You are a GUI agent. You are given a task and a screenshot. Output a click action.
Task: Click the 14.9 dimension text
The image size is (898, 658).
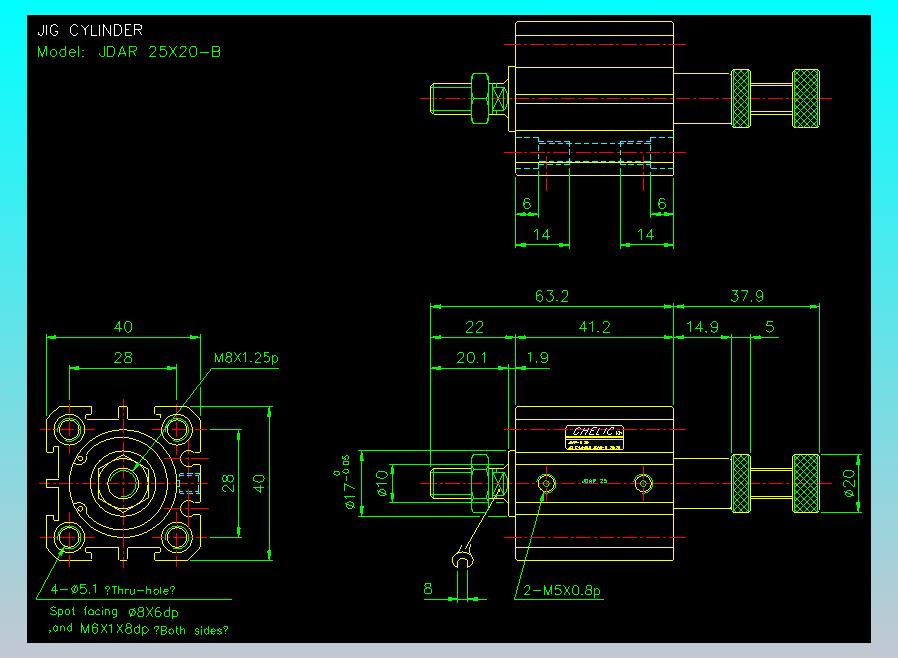[x=702, y=327]
